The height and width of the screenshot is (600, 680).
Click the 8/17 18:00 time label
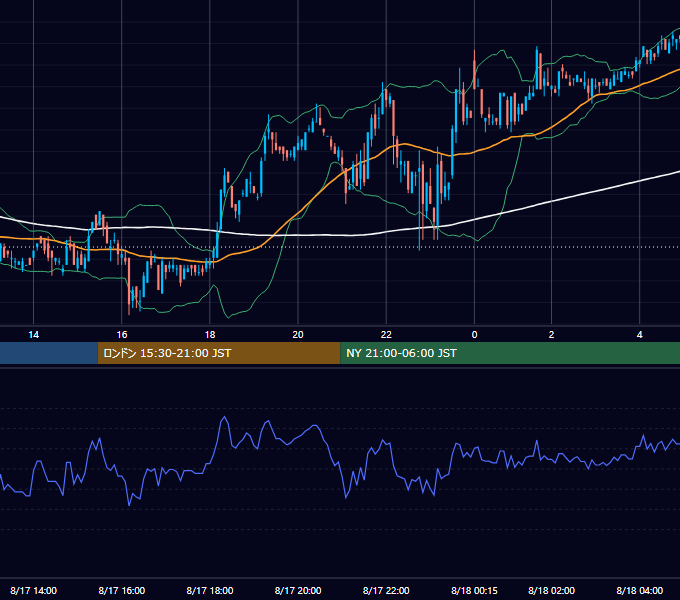click(x=210, y=590)
